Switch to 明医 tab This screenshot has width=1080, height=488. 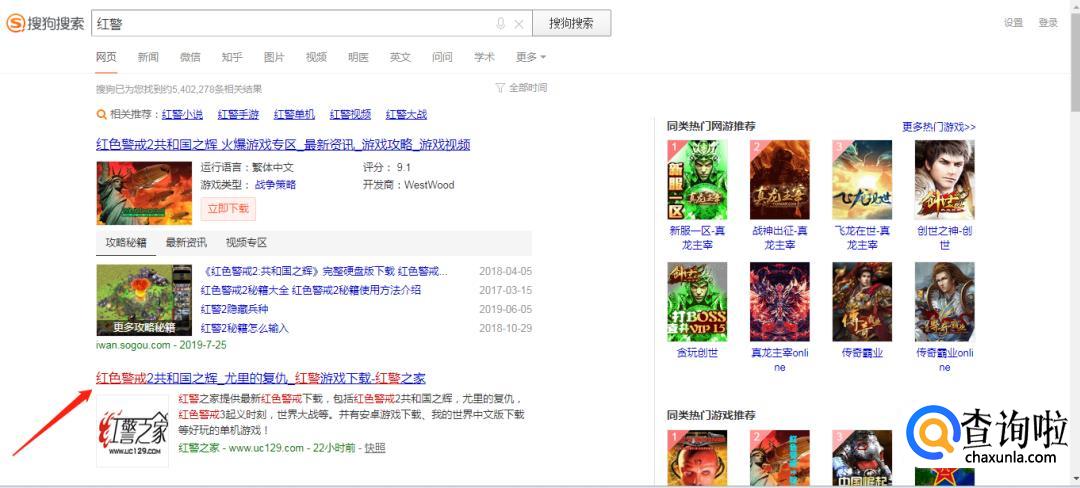pyautogui.click(x=358, y=57)
